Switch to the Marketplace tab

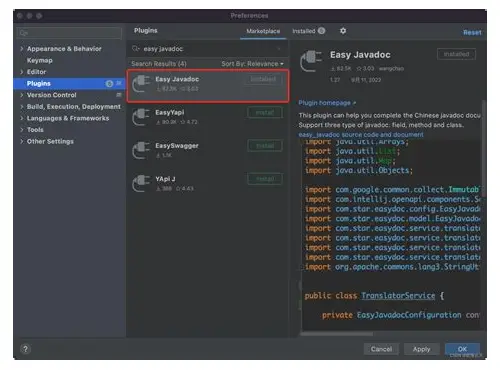pyautogui.click(x=263, y=31)
